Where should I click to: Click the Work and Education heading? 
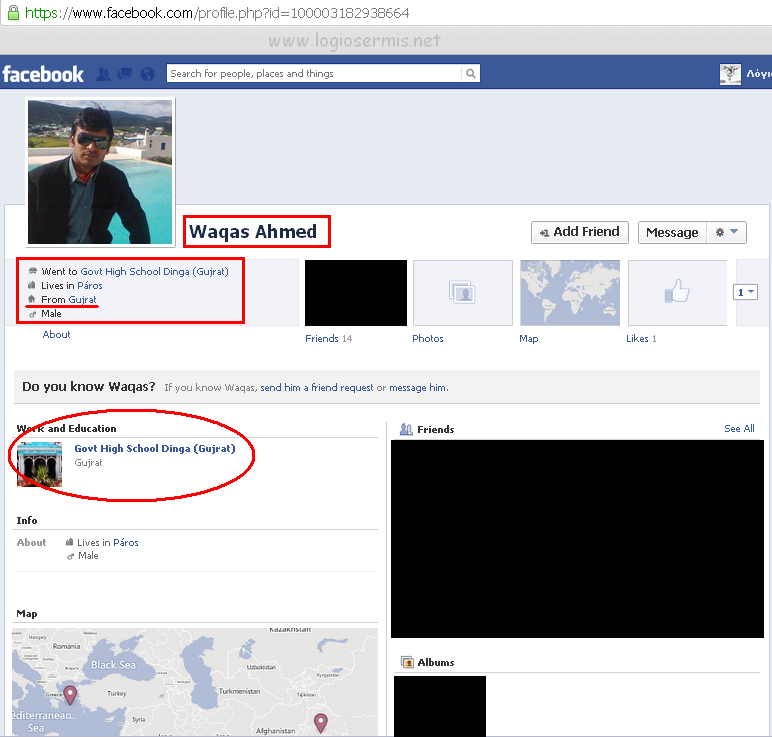coord(66,428)
